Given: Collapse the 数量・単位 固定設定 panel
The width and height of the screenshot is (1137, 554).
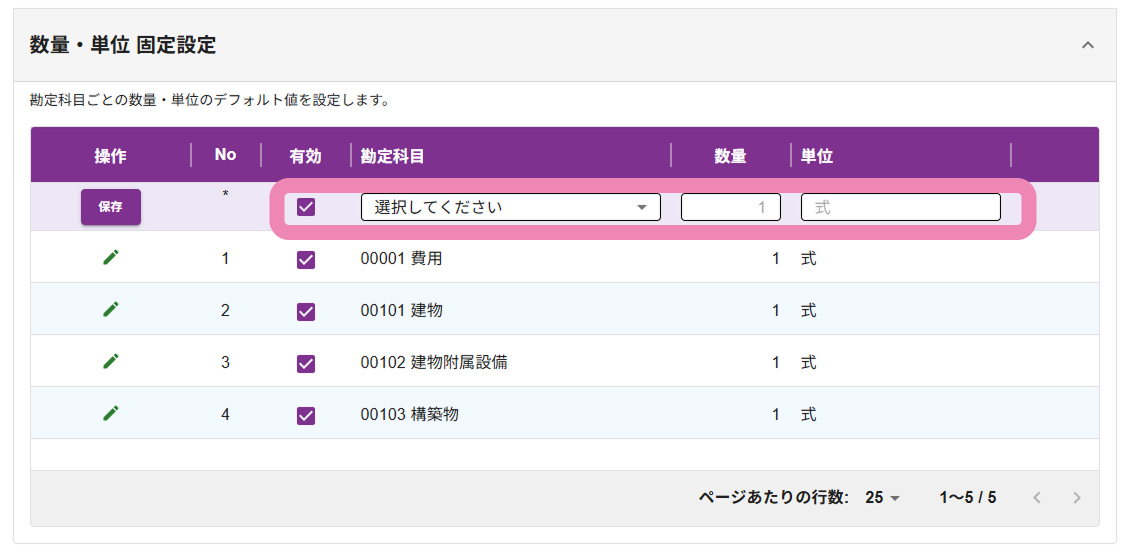Looking at the screenshot, I should pos(1088,45).
